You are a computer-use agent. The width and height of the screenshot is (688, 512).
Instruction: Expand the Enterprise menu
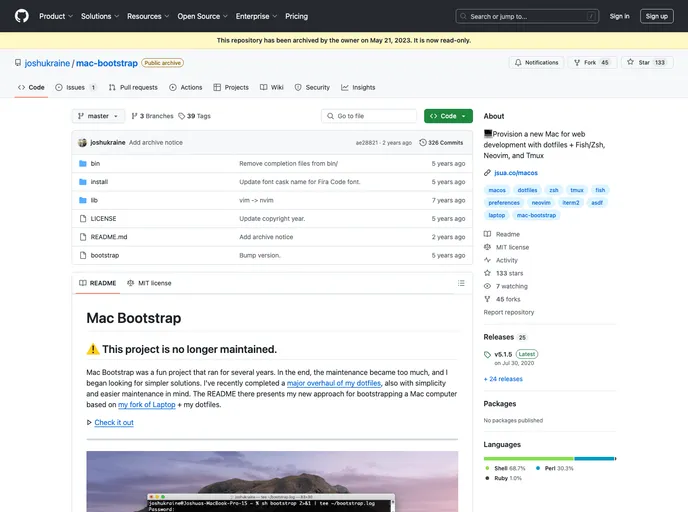[256, 16]
